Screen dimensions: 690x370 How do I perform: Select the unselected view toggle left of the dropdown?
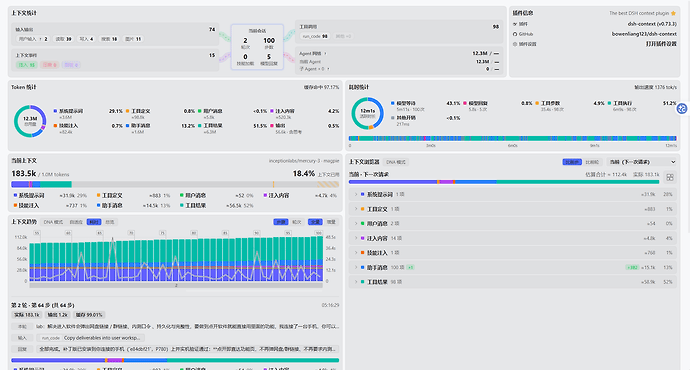coord(592,162)
